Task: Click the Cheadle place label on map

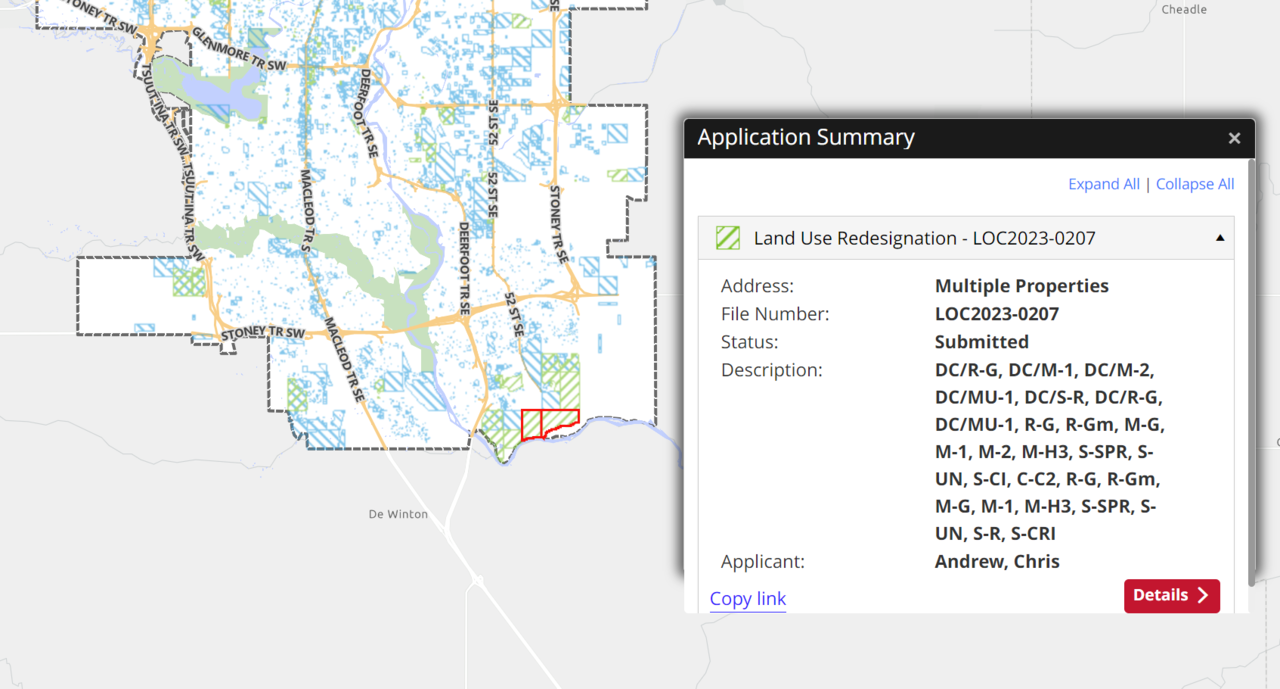Action: 1184,10
